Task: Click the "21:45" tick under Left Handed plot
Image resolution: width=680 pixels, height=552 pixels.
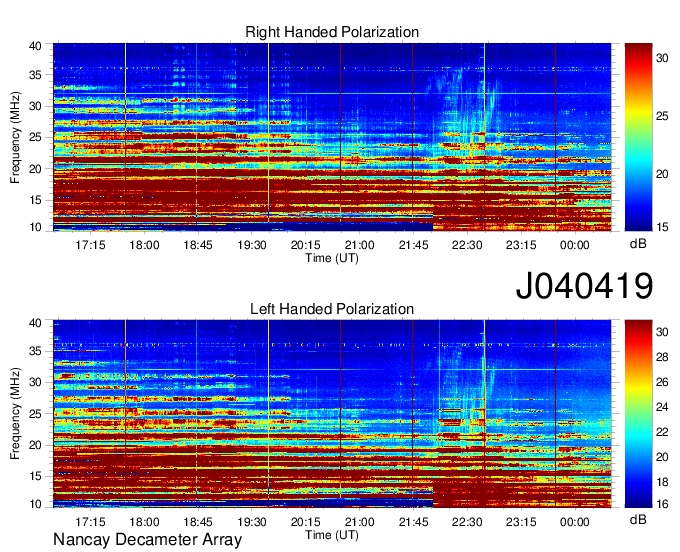Action: click(413, 522)
